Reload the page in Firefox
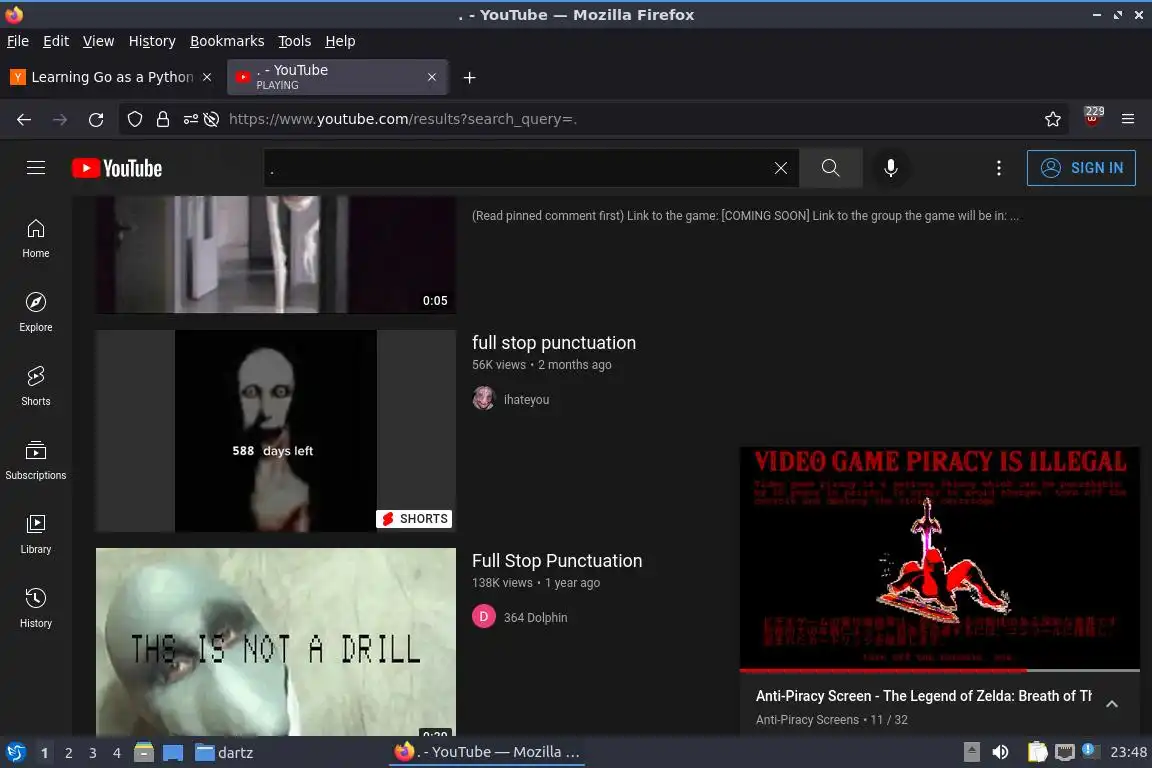1152x768 pixels. pyautogui.click(x=96, y=119)
